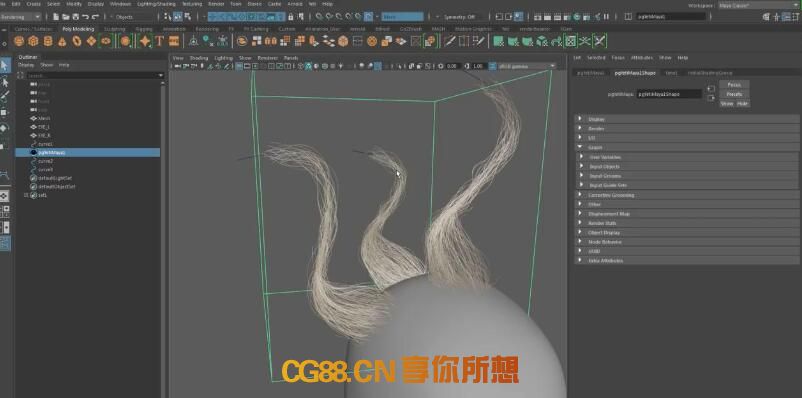Select the polygon sphere shelf icon
The width and height of the screenshot is (802, 398).
coord(19,41)
